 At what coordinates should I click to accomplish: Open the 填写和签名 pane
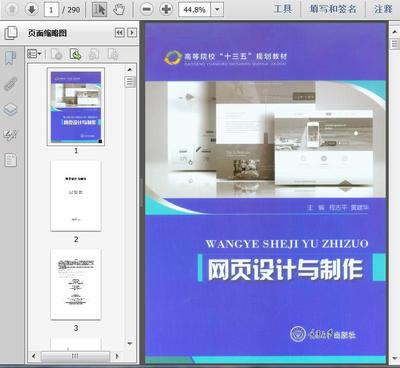333,9
